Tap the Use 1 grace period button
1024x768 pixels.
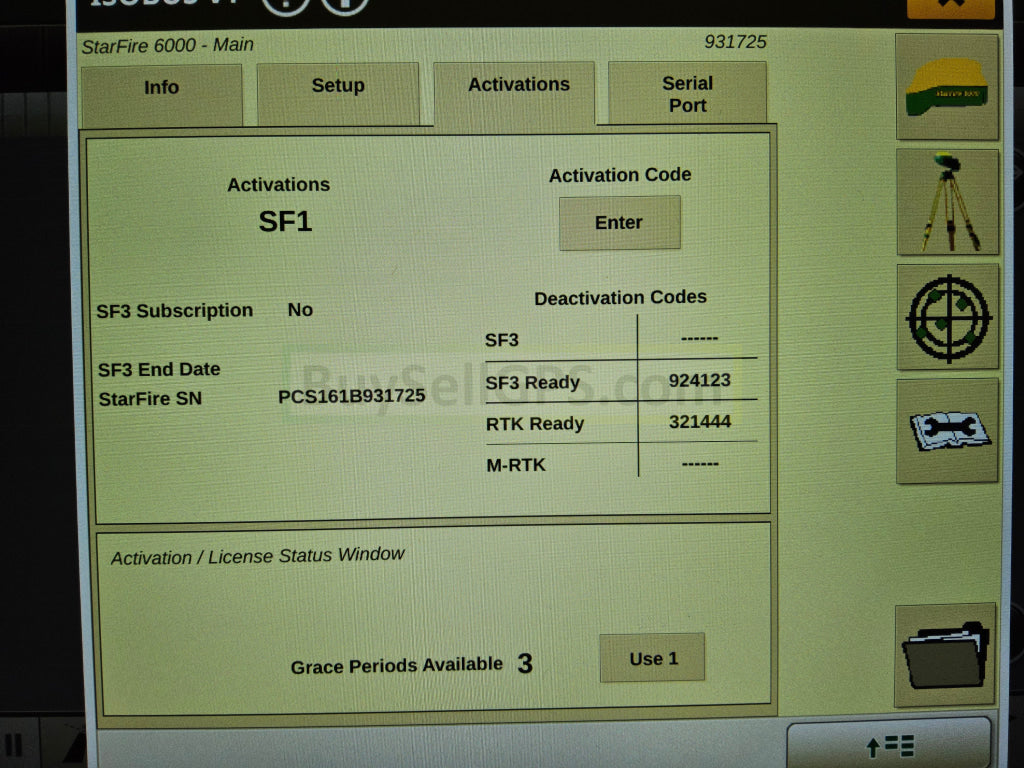point(652,658)
